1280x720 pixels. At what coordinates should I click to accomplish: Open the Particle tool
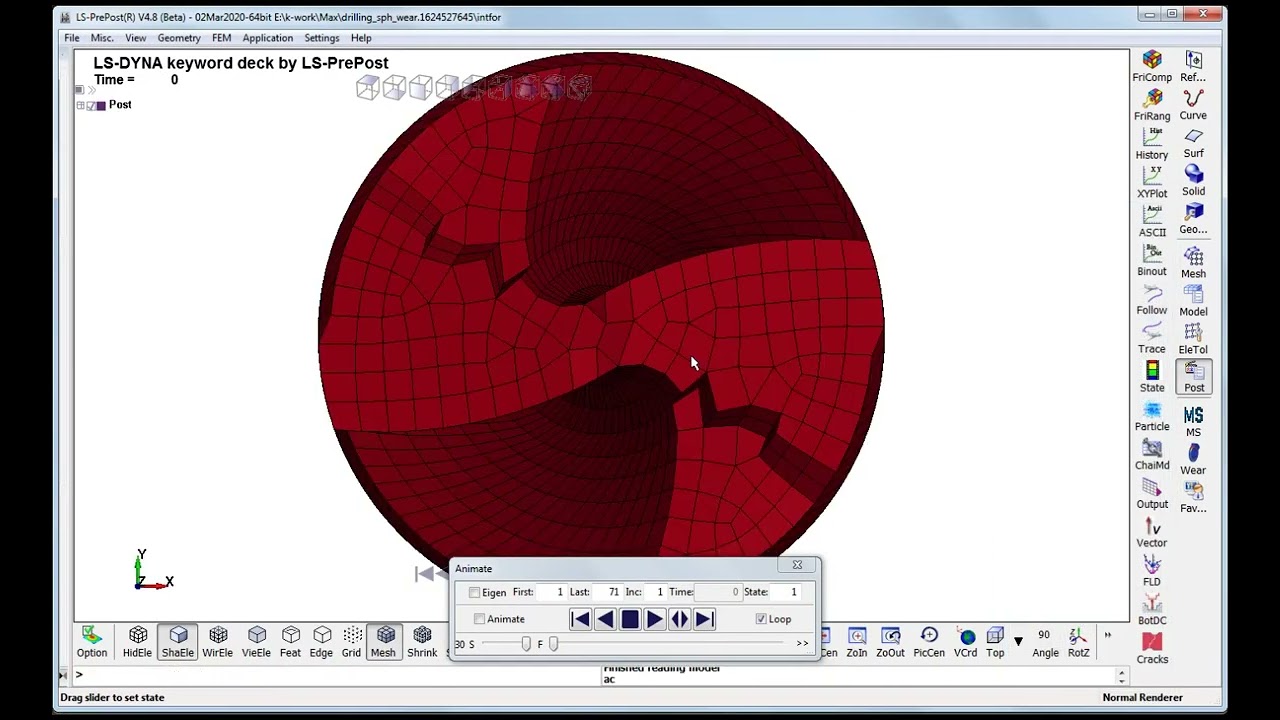[1152, 416]
